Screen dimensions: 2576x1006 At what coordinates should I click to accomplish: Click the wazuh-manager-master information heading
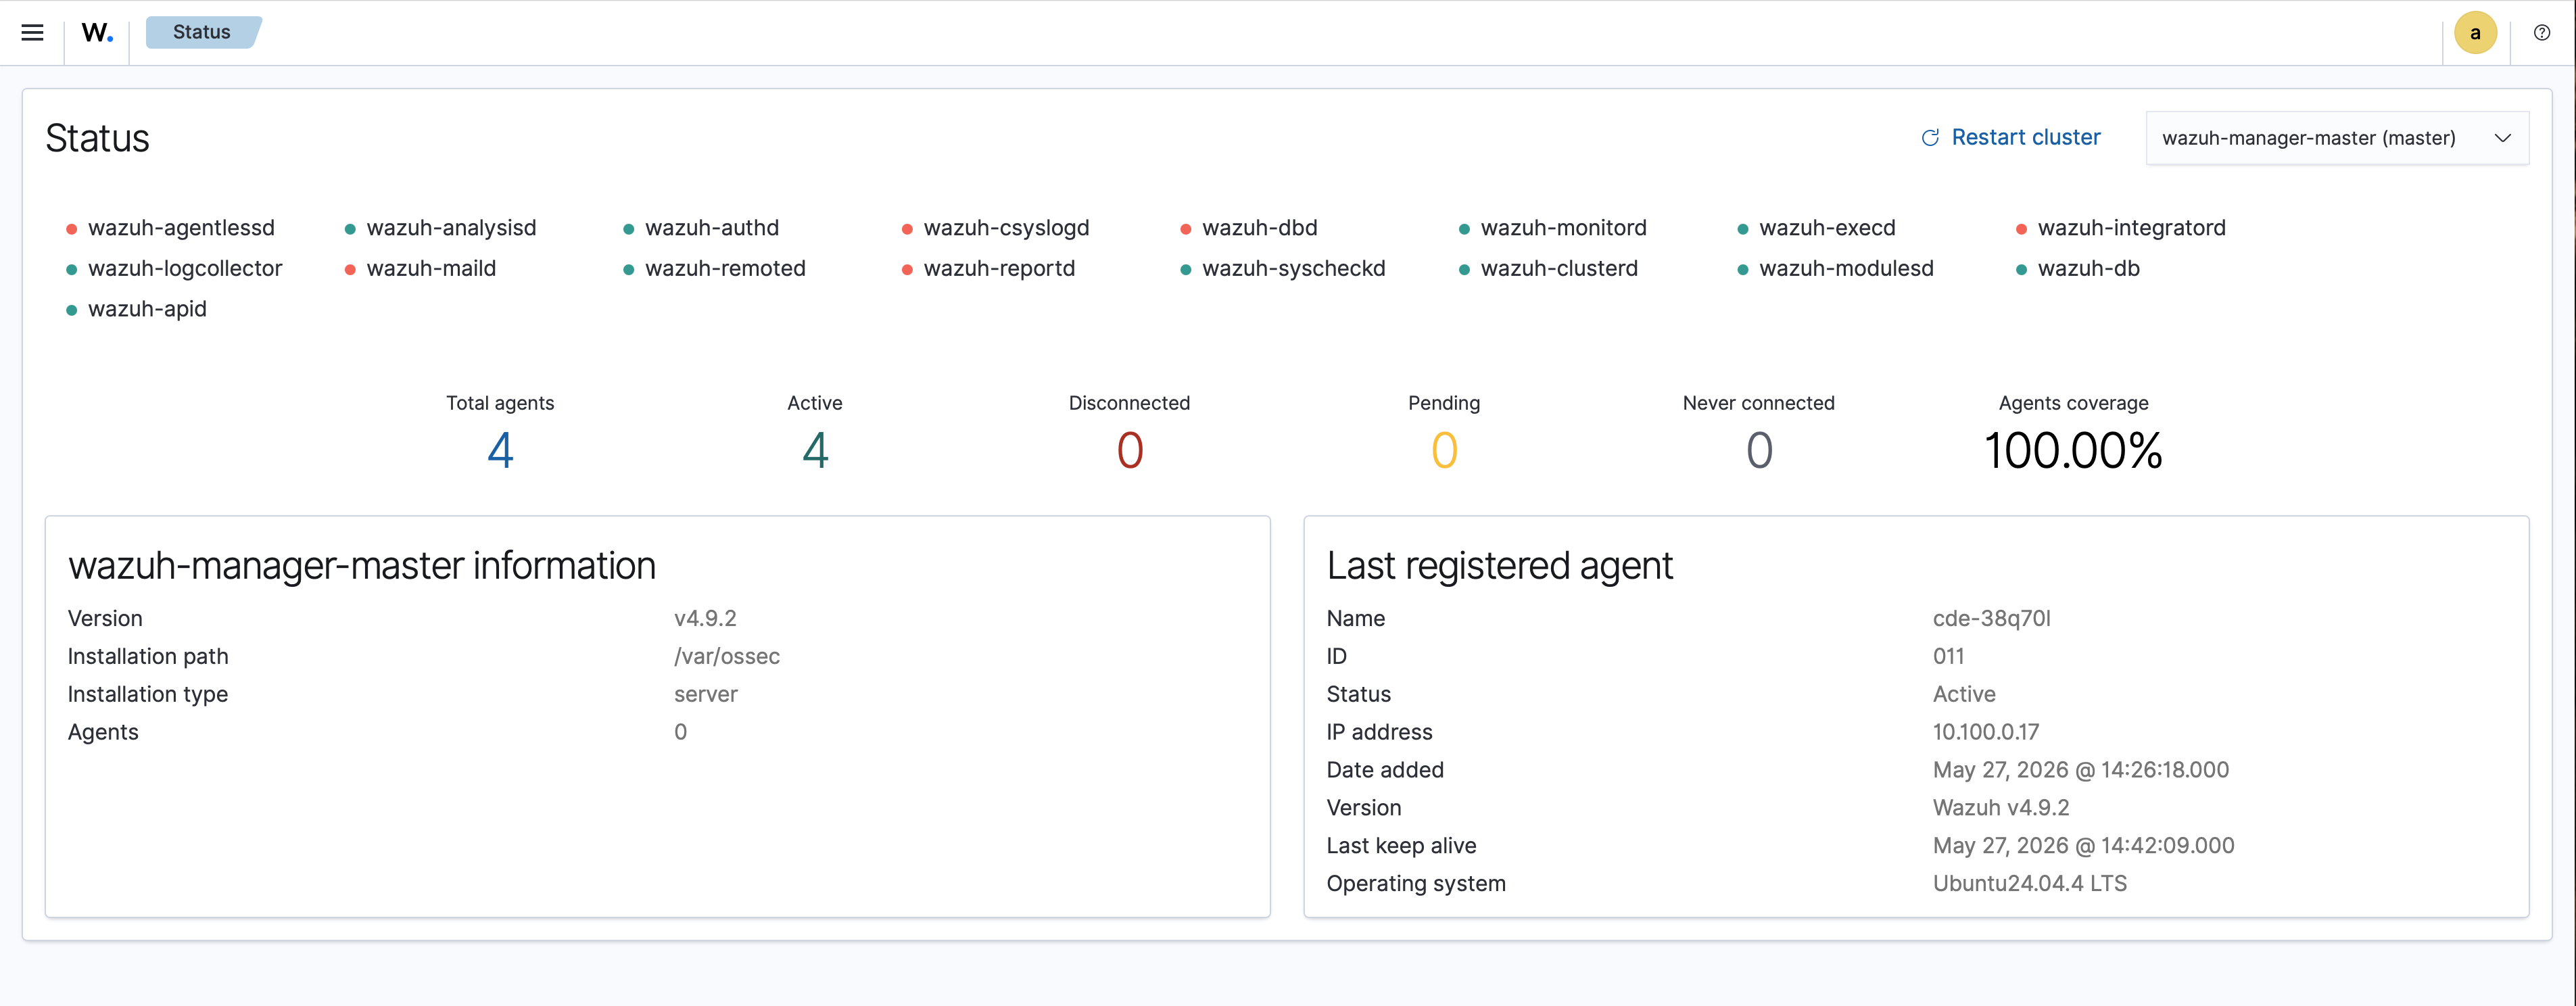(x=362, y=566)
